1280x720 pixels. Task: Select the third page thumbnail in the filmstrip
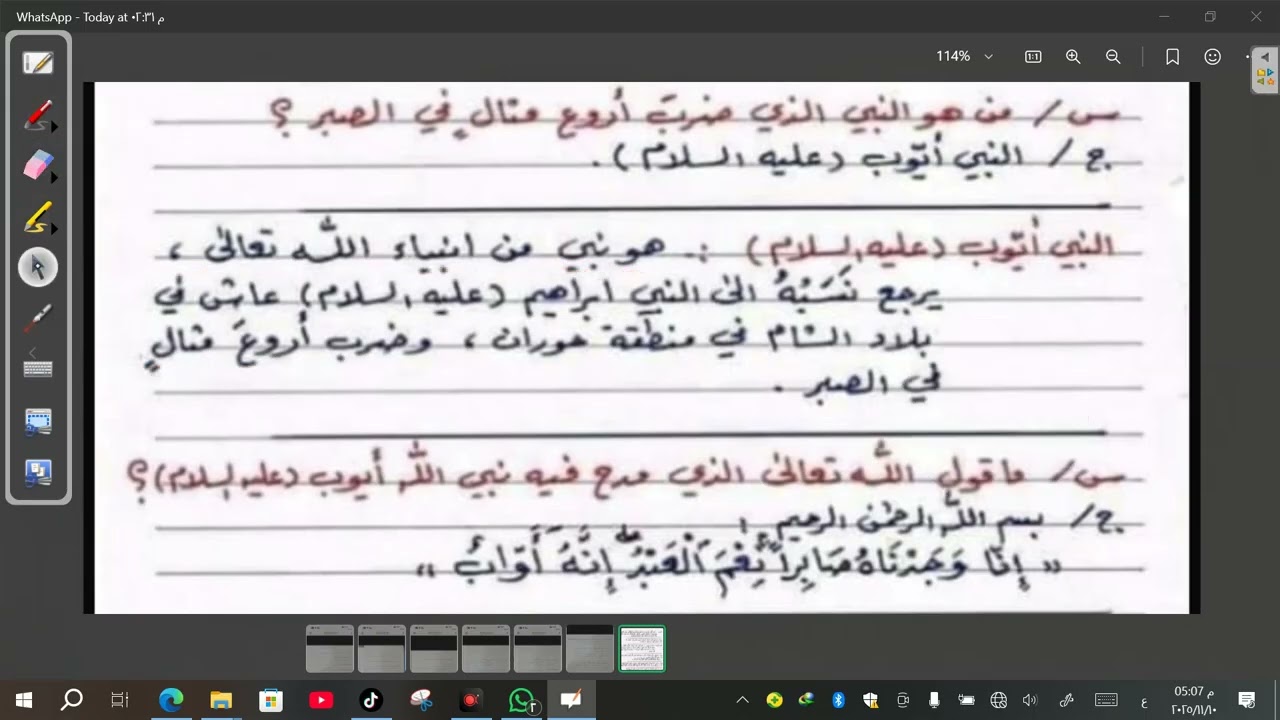434,649
